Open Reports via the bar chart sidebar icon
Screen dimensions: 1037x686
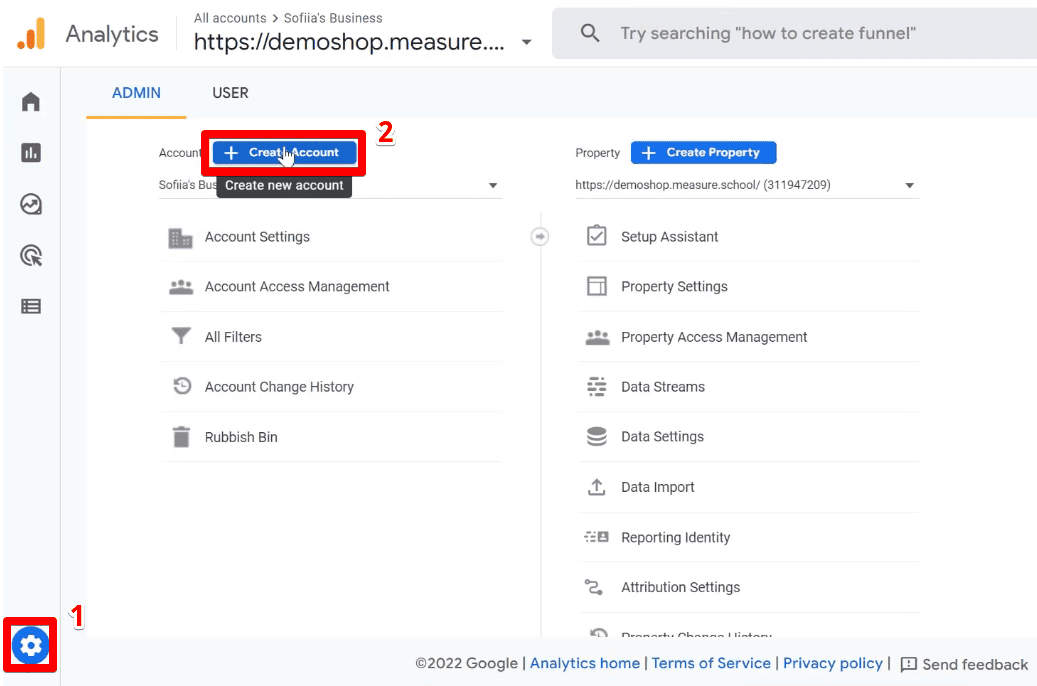pos(29,152)
